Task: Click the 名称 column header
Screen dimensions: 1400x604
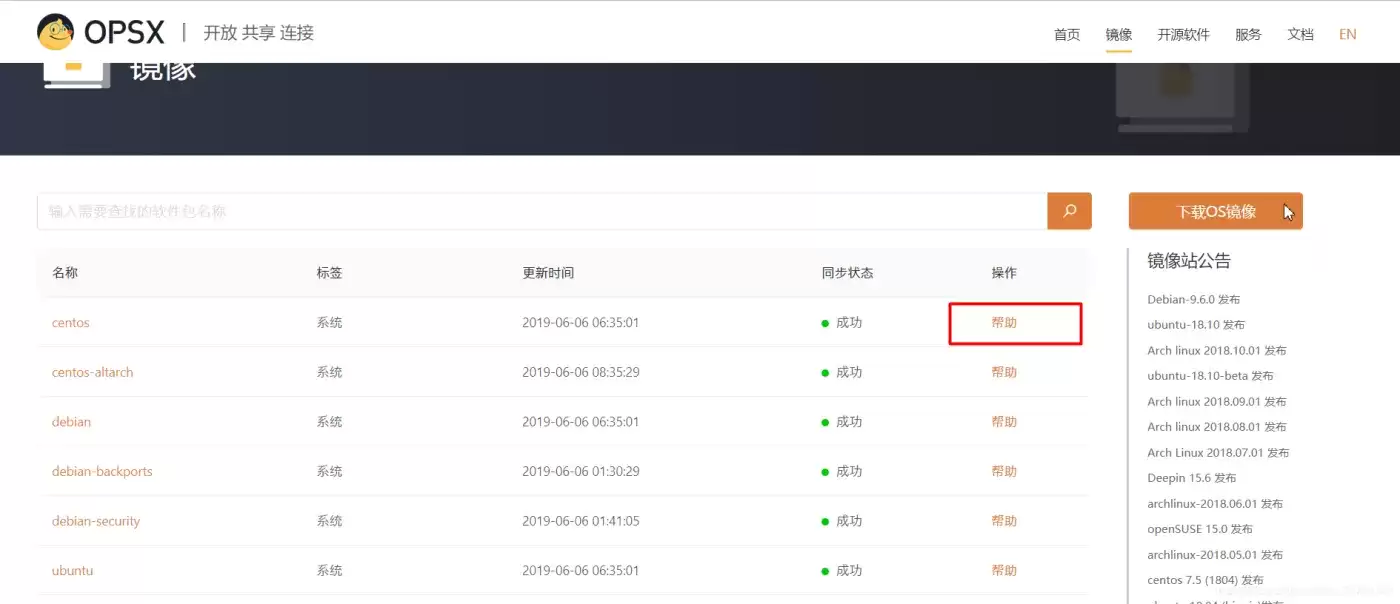Action: point(65,273)
